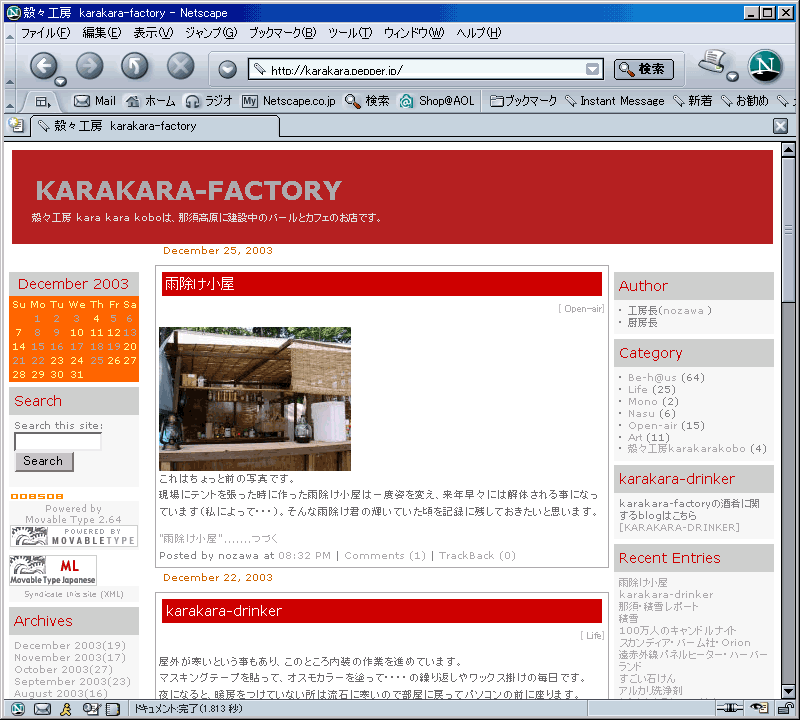Click the ホーム home toolbar button
This screenshot has height=720, width=800.
151,101
